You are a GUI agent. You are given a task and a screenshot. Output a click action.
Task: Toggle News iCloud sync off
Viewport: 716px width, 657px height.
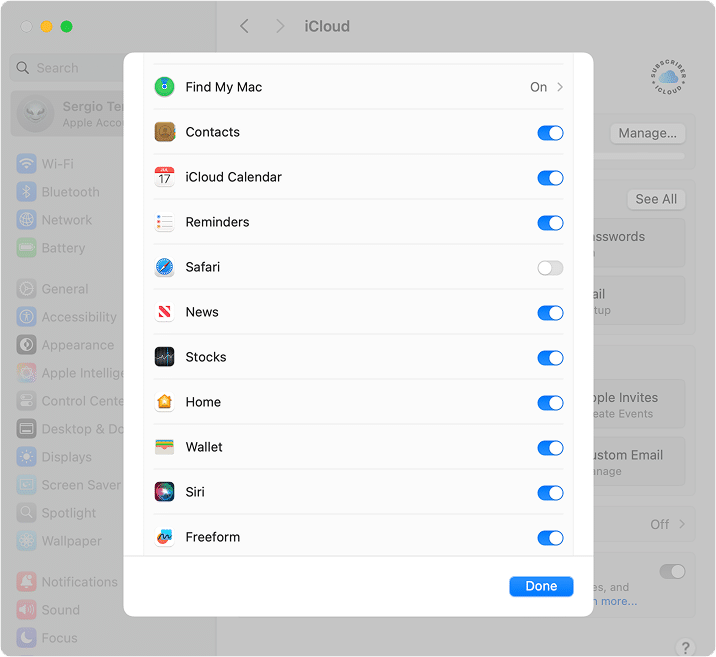550,313
